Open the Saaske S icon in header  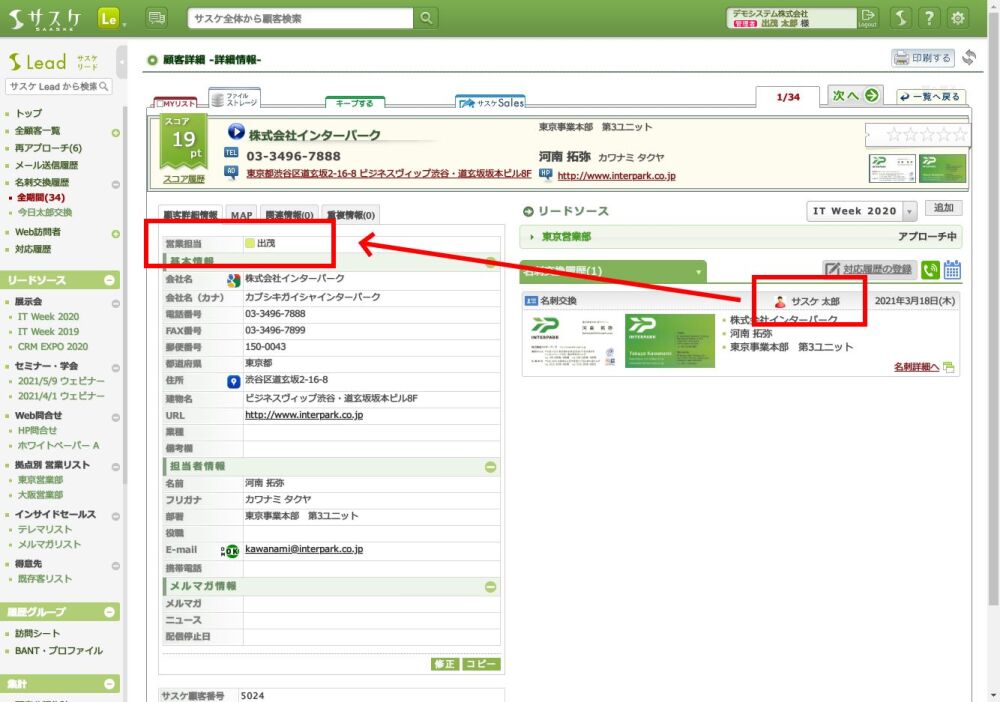pyautogui.click(x=901, y=18)
